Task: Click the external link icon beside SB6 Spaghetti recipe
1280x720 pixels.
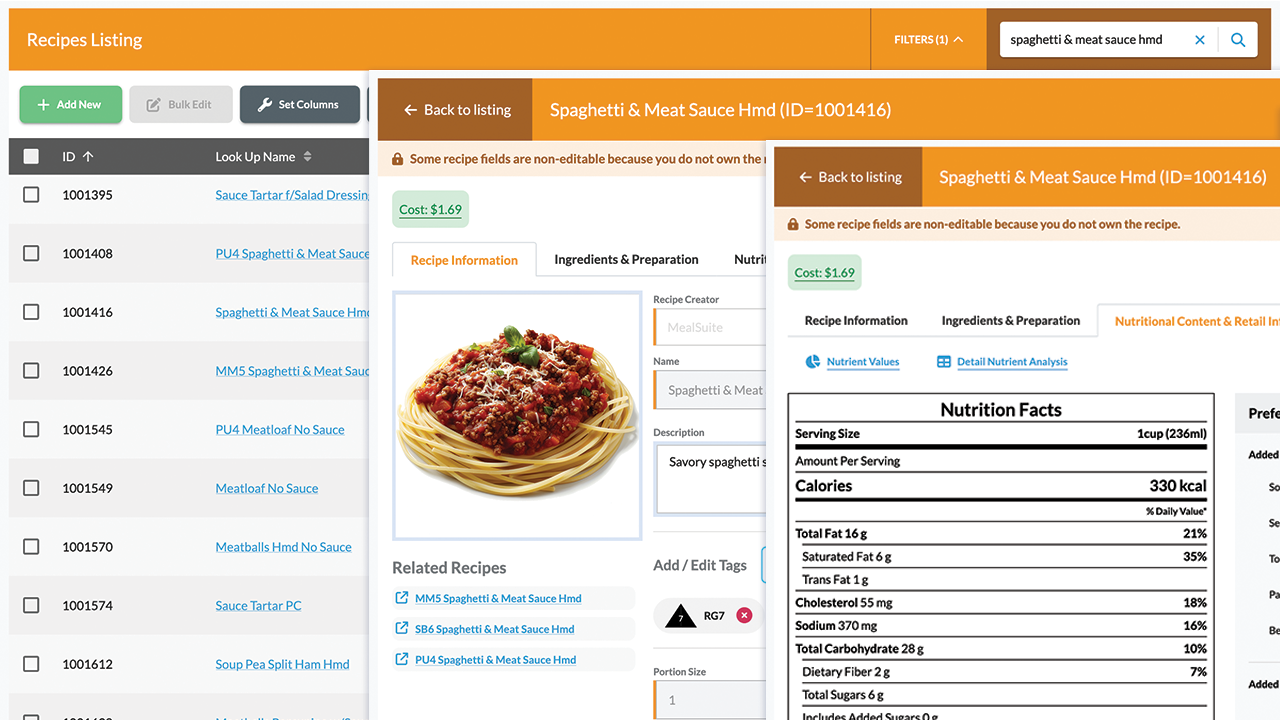Action: (x=403, y=628)
